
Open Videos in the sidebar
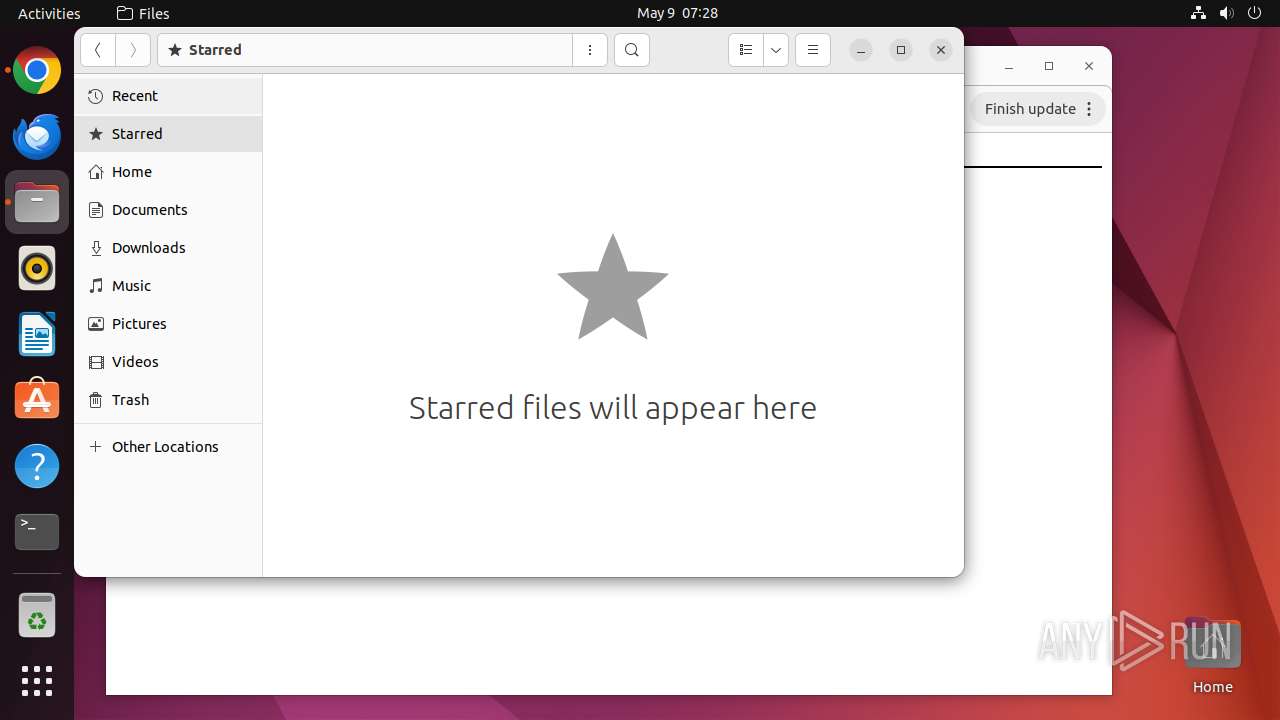(168, 362)
